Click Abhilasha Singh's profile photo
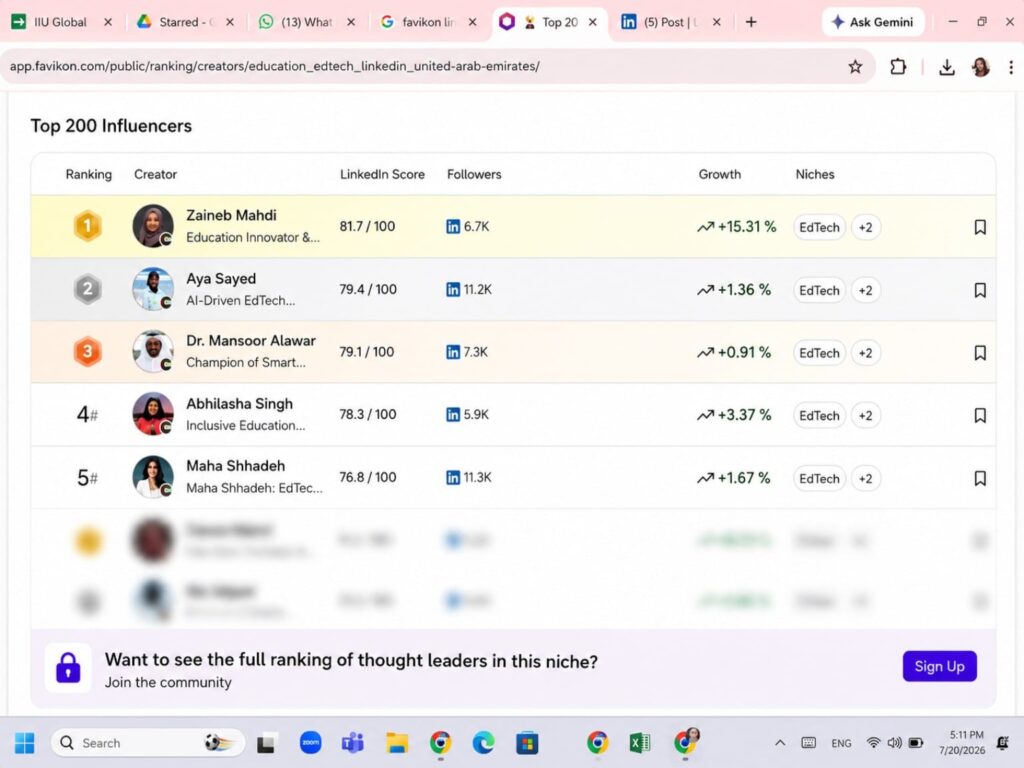The image size is (1024, 768). (153, 414)
